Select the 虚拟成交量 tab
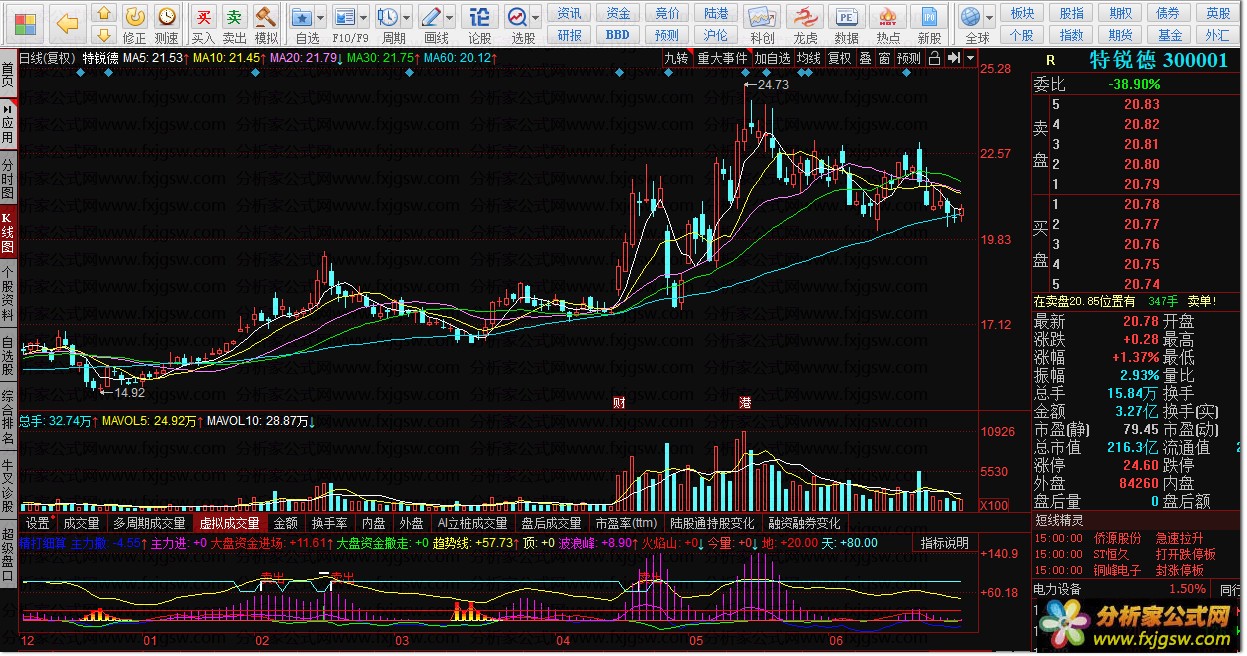Viewport: 1247px width, 656px height. coord(229,523)
